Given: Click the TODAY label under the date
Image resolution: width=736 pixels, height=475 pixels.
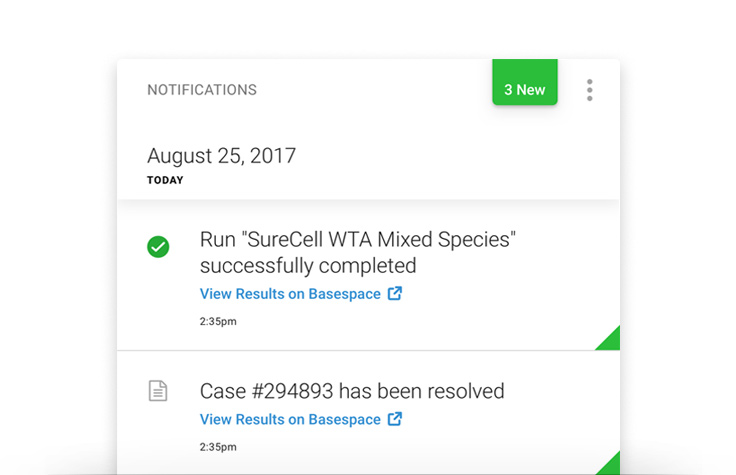Looking at the screenshot, I should [165, 181].
